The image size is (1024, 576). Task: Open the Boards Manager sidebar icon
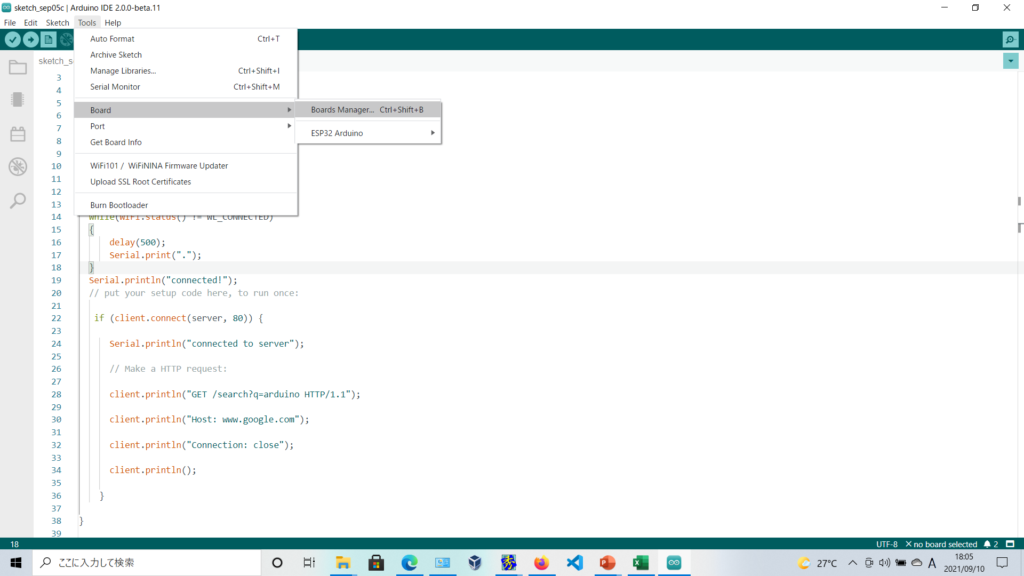[18, 100]
